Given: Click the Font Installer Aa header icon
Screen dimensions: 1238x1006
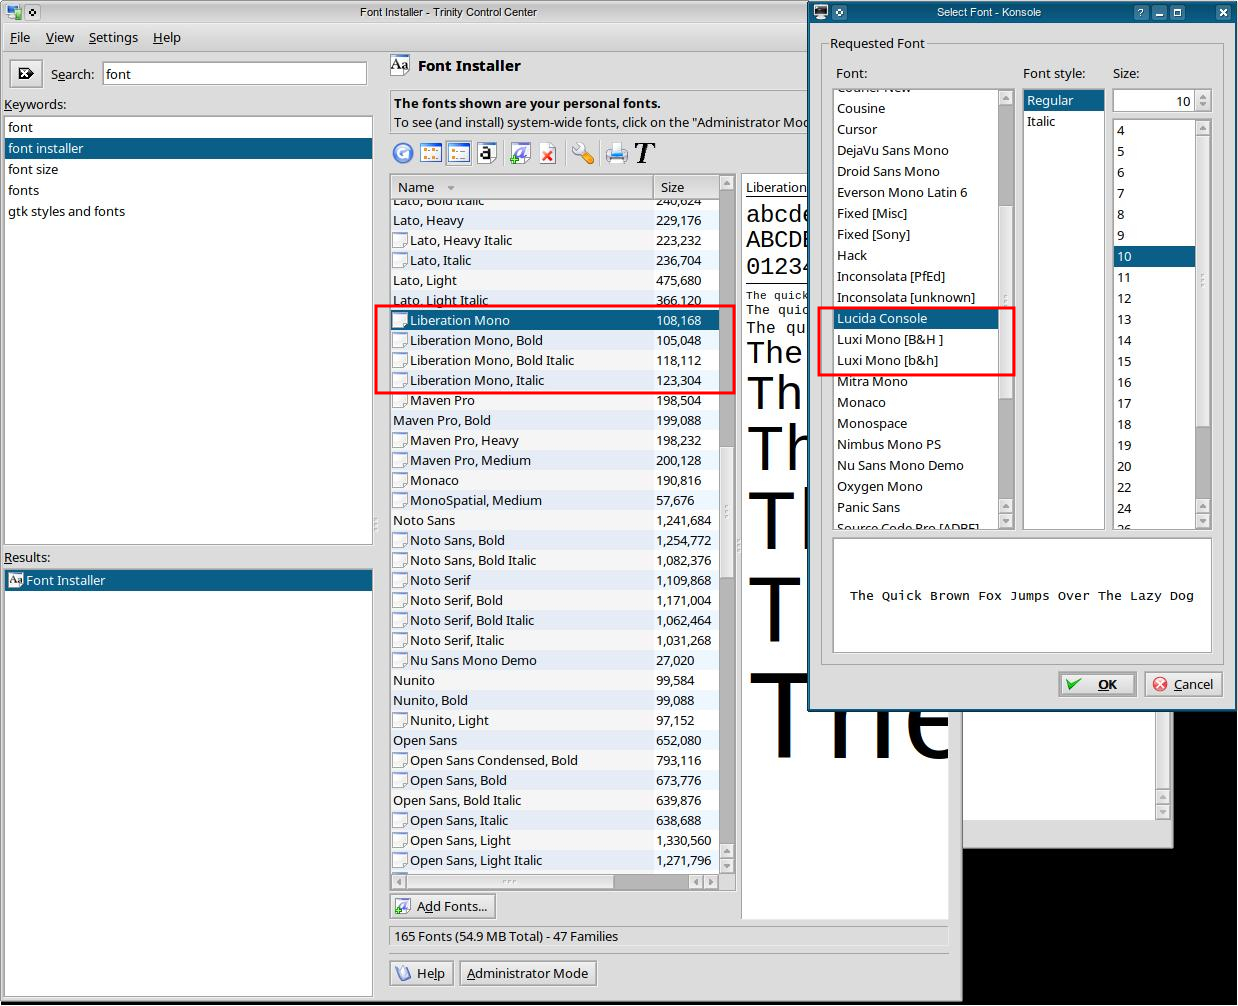Looking at the screenshot, I should pos(400,66).
